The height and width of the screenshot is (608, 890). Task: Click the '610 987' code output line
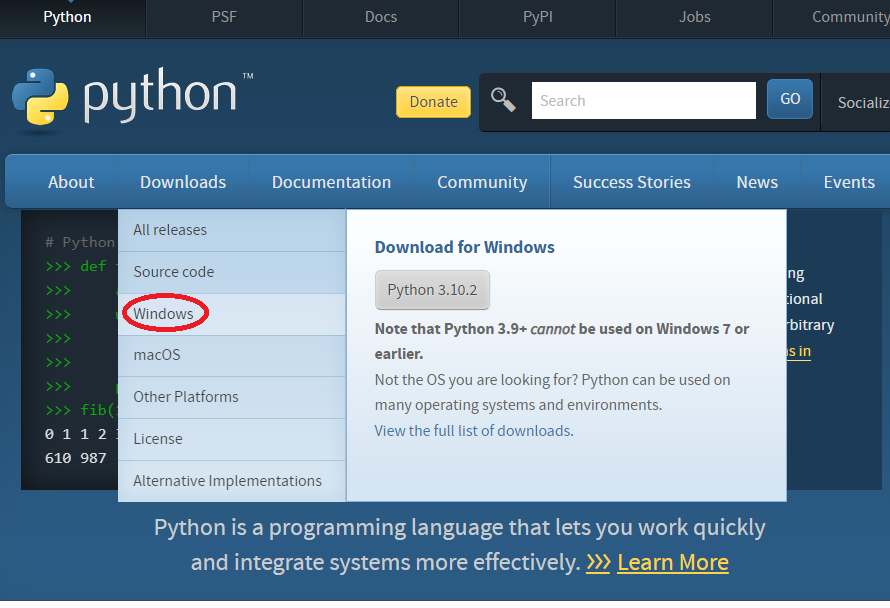(x=75, y=458)
